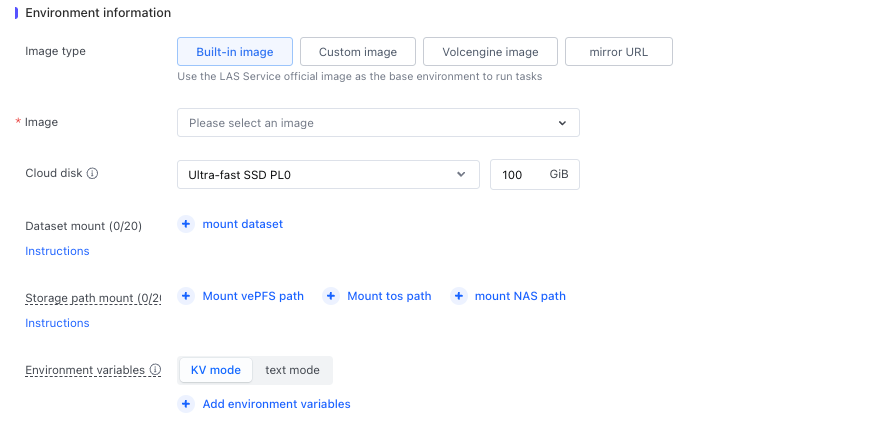Choose the mirror URL image type
Image resolution: width=893 pixels, height=434 pixels.
click(618, 52)
